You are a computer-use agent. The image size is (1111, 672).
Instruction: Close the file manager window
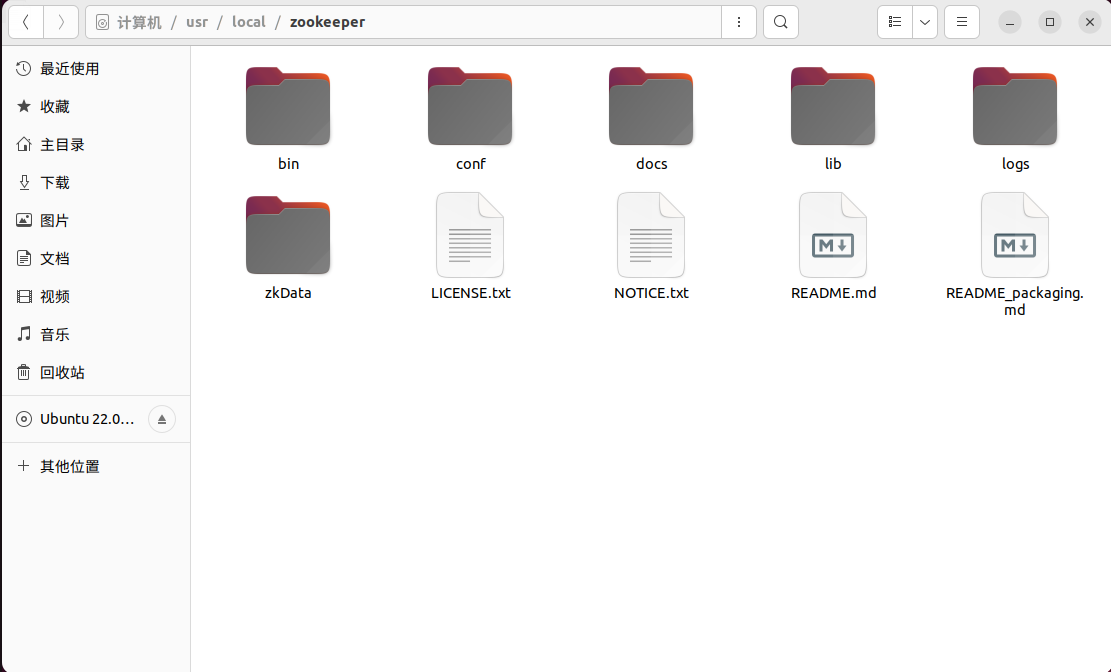click(x=1090, y=22)
